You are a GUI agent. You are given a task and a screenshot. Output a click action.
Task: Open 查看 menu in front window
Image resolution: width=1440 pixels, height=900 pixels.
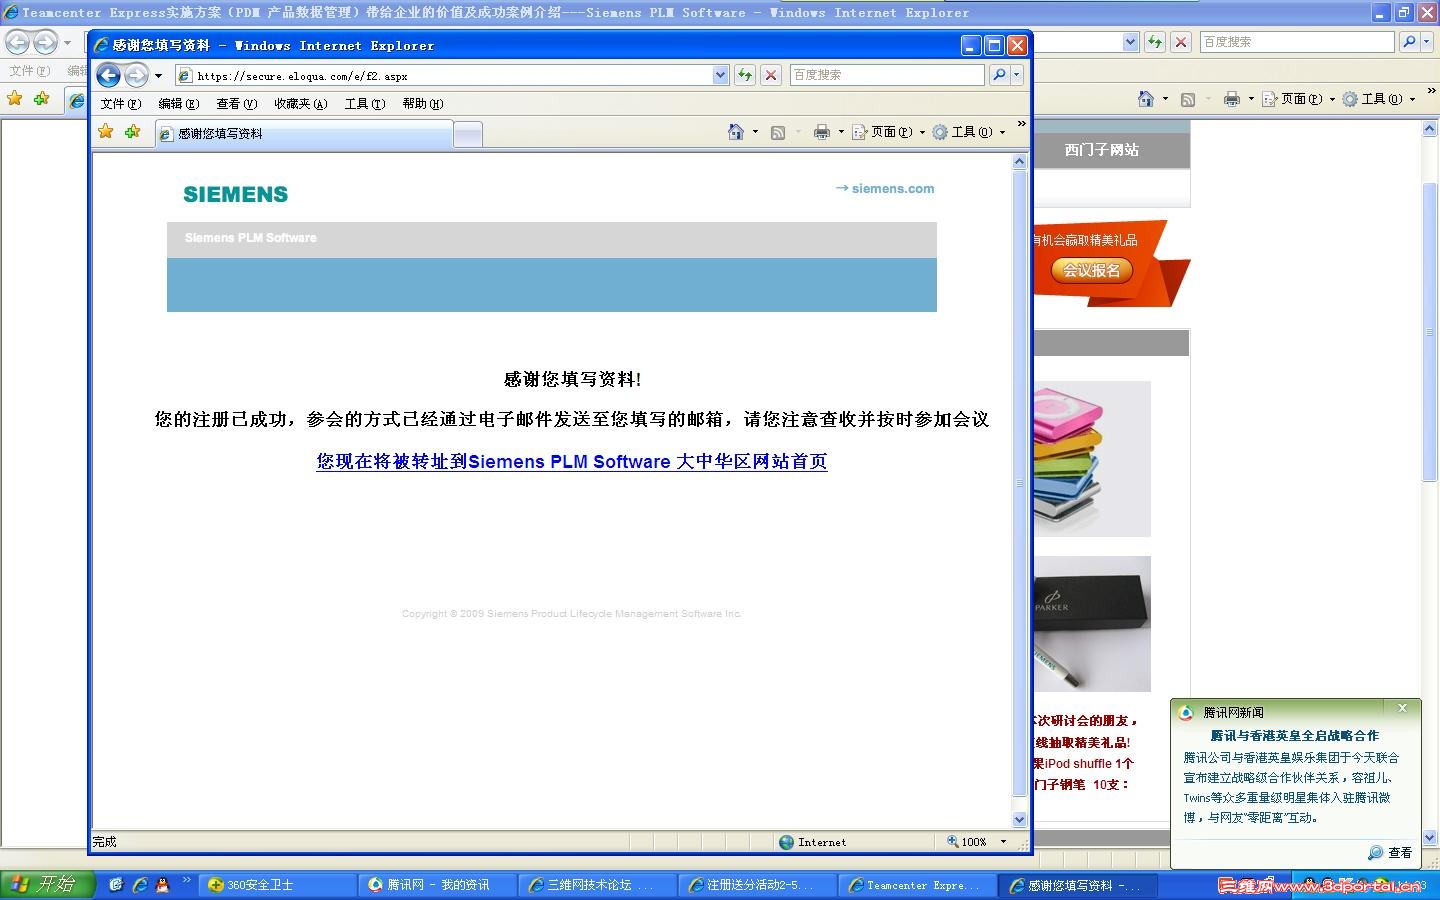click(x=237, y=104)
